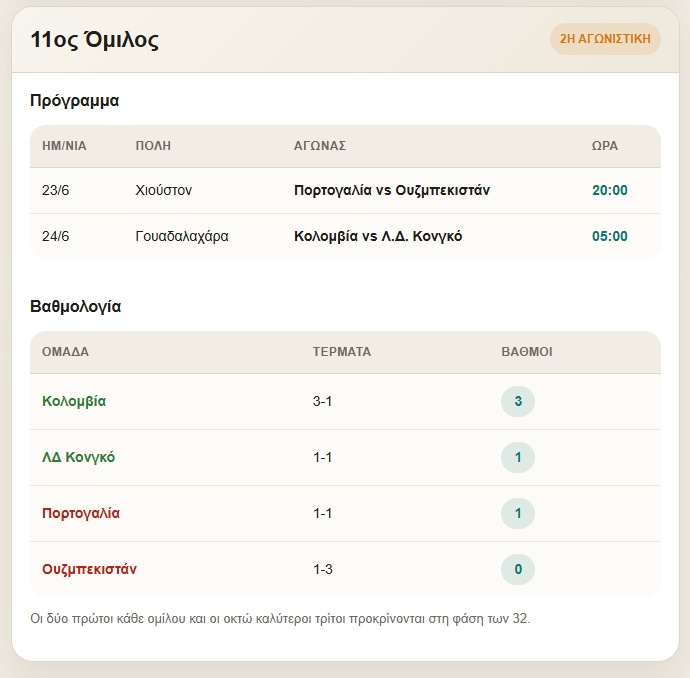Click Πορτογαλία's points badge '1'
690x678 pixels.
pyautogui.click(x=518, y=513)
